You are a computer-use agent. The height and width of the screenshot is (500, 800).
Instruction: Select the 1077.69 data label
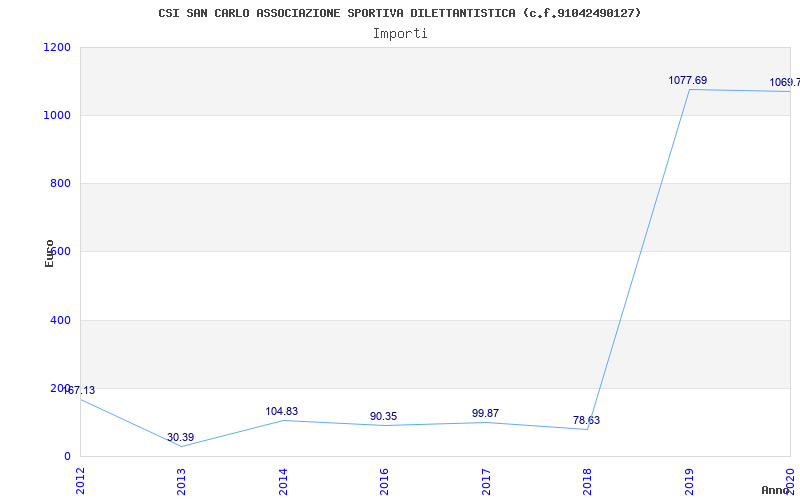pyautogui.click(x=688, y=80)
